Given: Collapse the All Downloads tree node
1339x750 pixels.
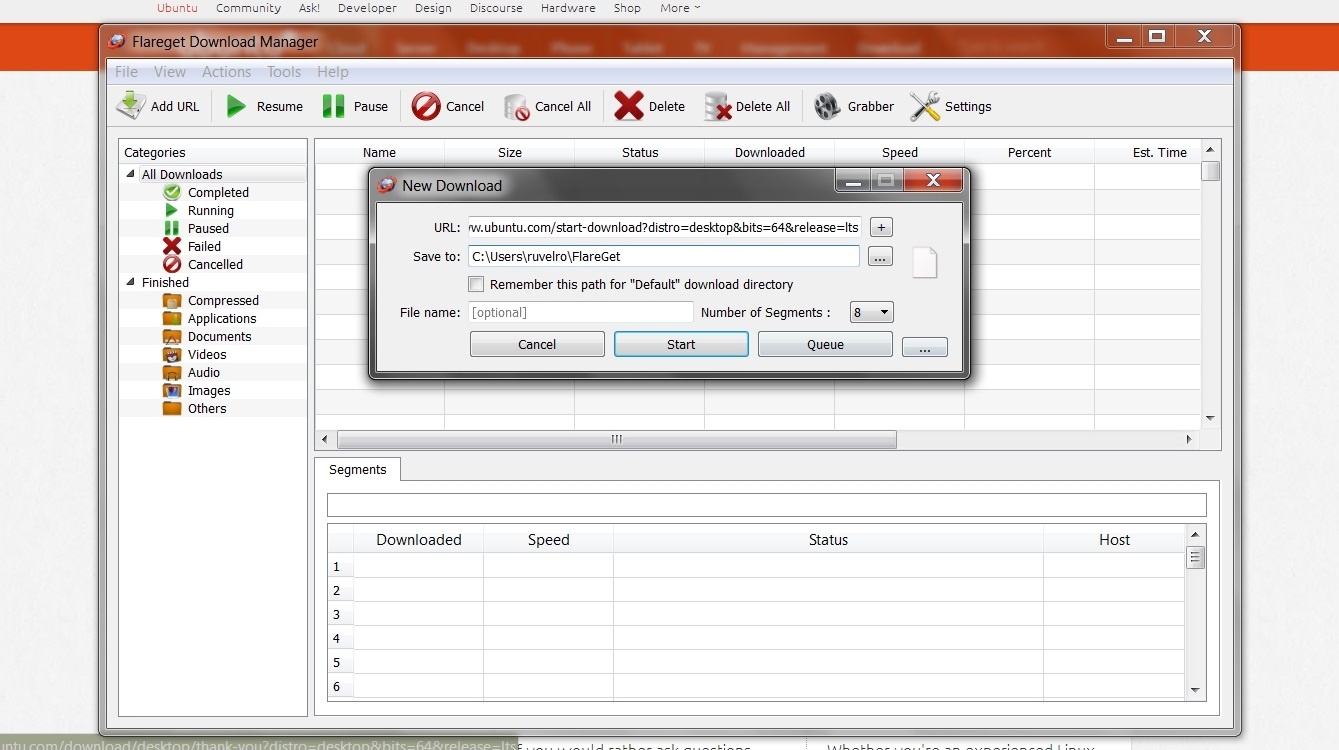Looking at the screenshot, I should tap(130, 174).
